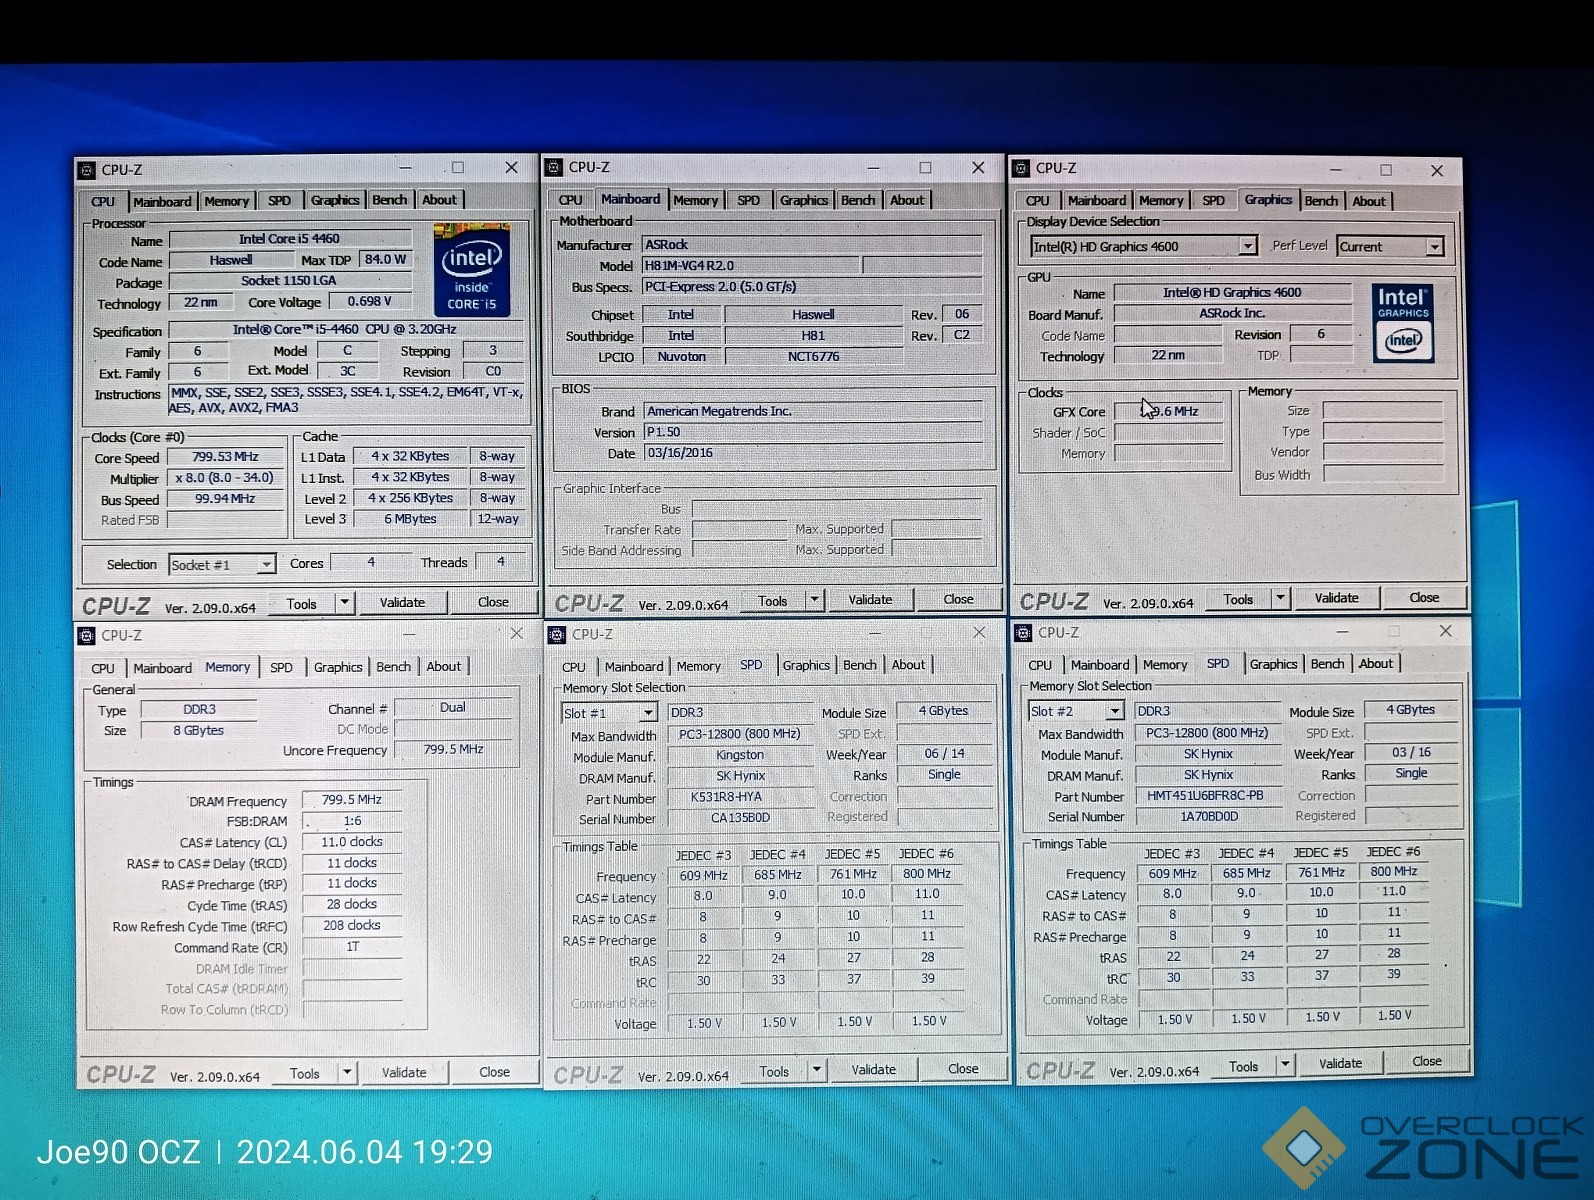Click the 84.0 W Max TDP value
Viewport: 1594px width, 1200px height.
[x=385, y=260]
